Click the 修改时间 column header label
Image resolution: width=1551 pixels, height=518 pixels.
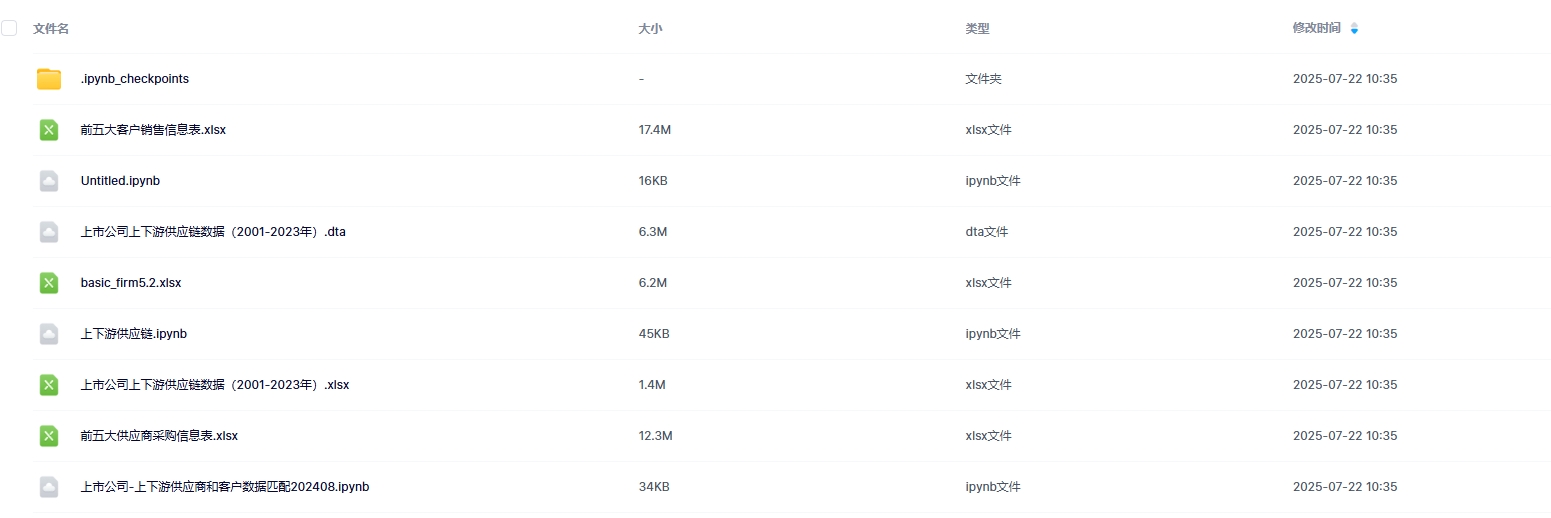[1316, 29]
